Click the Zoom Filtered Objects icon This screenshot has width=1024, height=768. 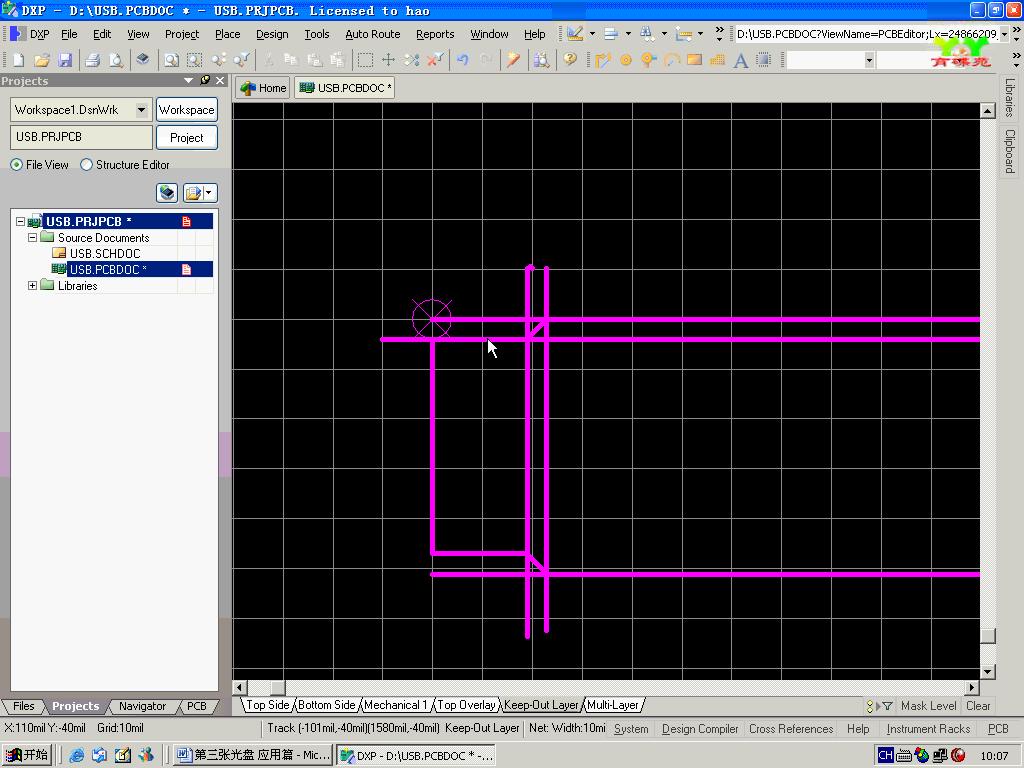(241, 60)
